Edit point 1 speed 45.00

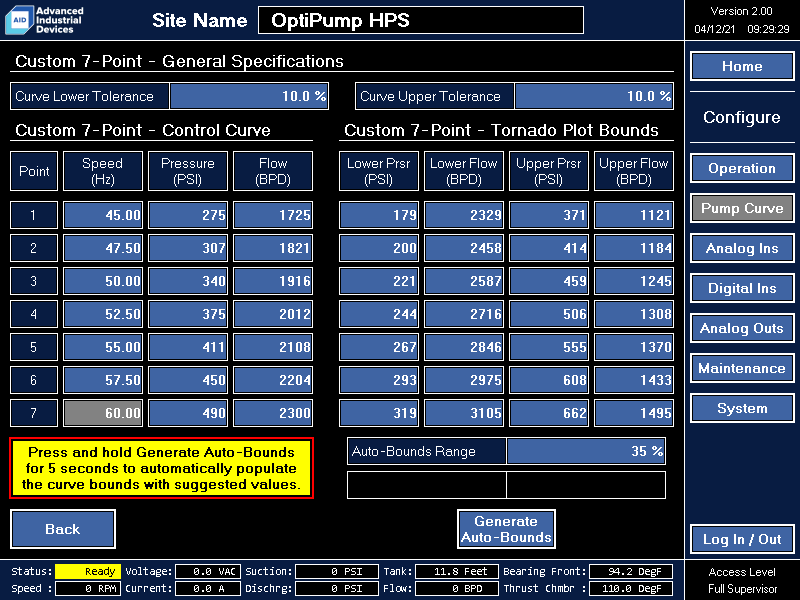[103, 215]
